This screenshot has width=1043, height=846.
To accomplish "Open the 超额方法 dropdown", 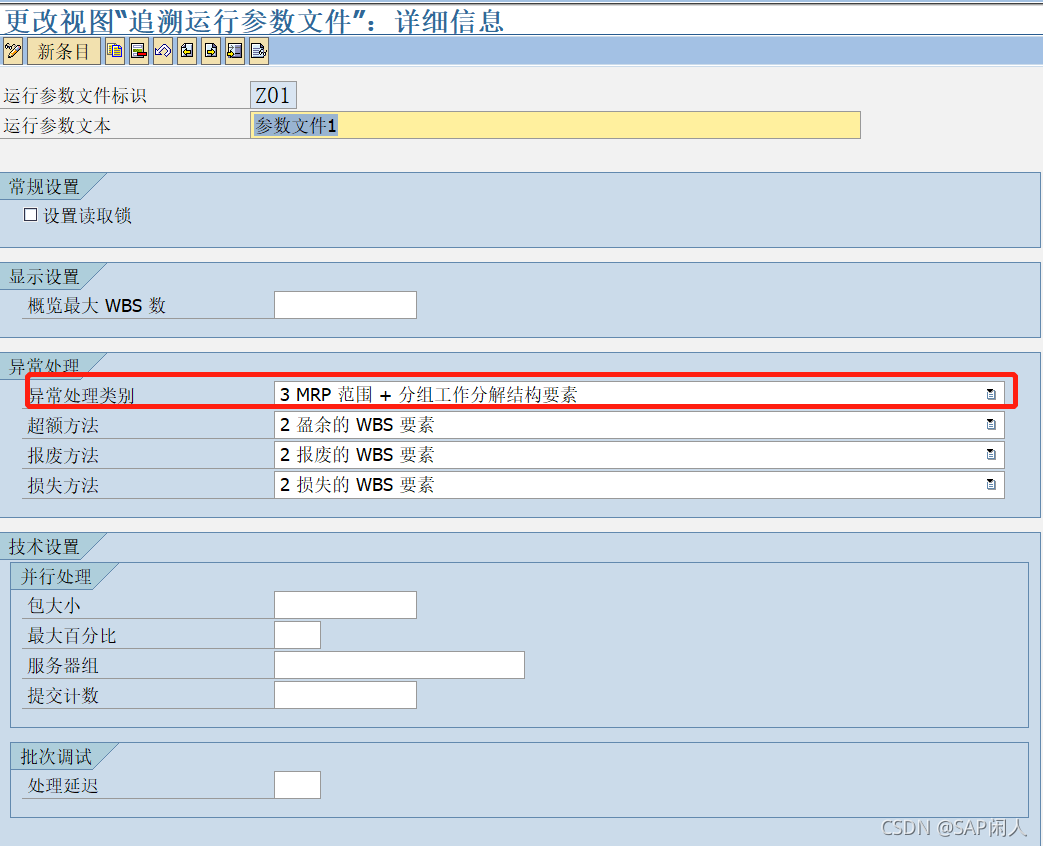I will click(990, 424).
